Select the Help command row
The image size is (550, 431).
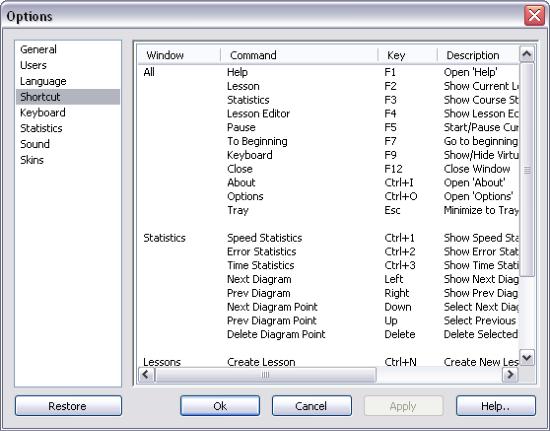click(237, 72)
